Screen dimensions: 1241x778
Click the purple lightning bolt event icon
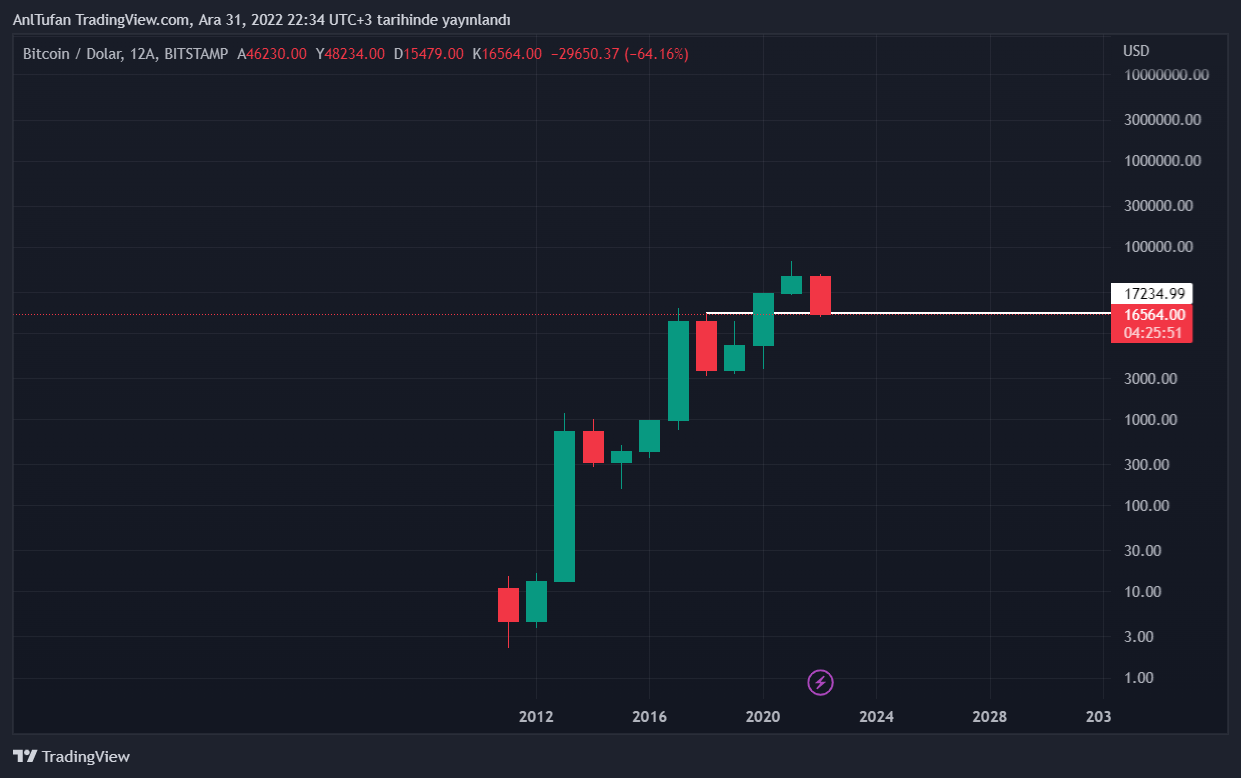coord(820,683)
